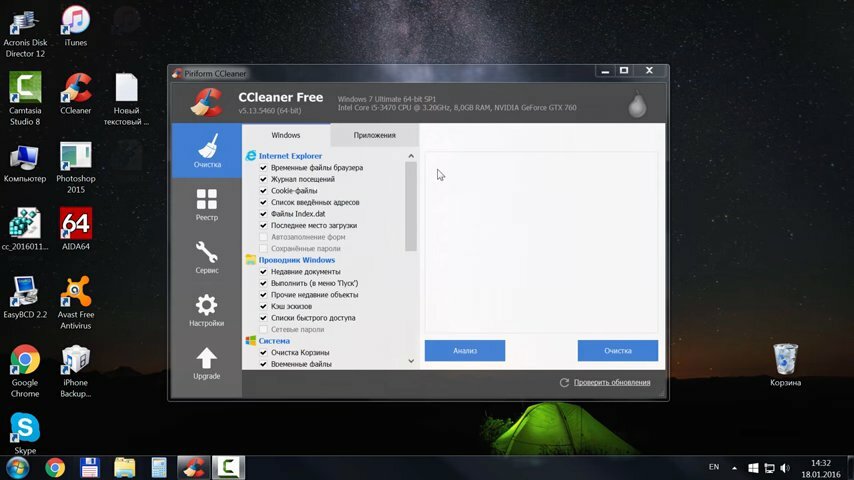Screen dimensions: 854x480
Task: Open the Настройки settings section
Action: point(207,310)
